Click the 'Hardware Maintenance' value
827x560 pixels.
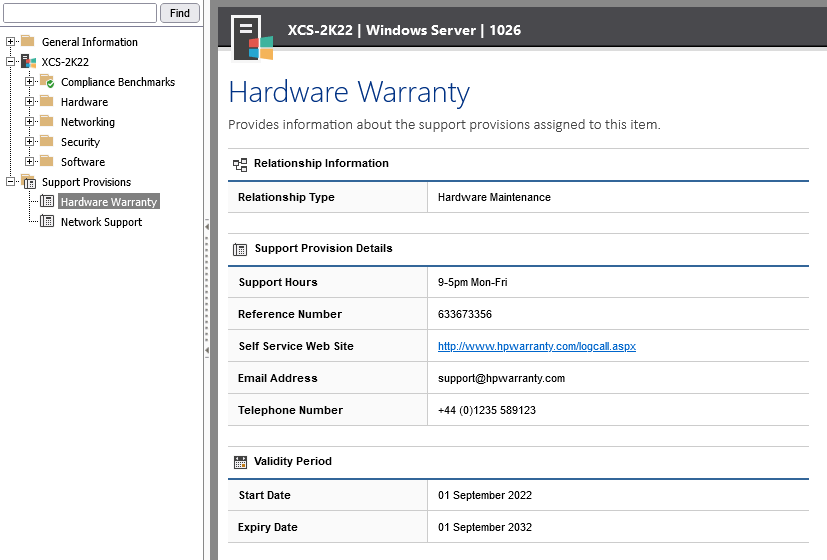tap(494, 197)
